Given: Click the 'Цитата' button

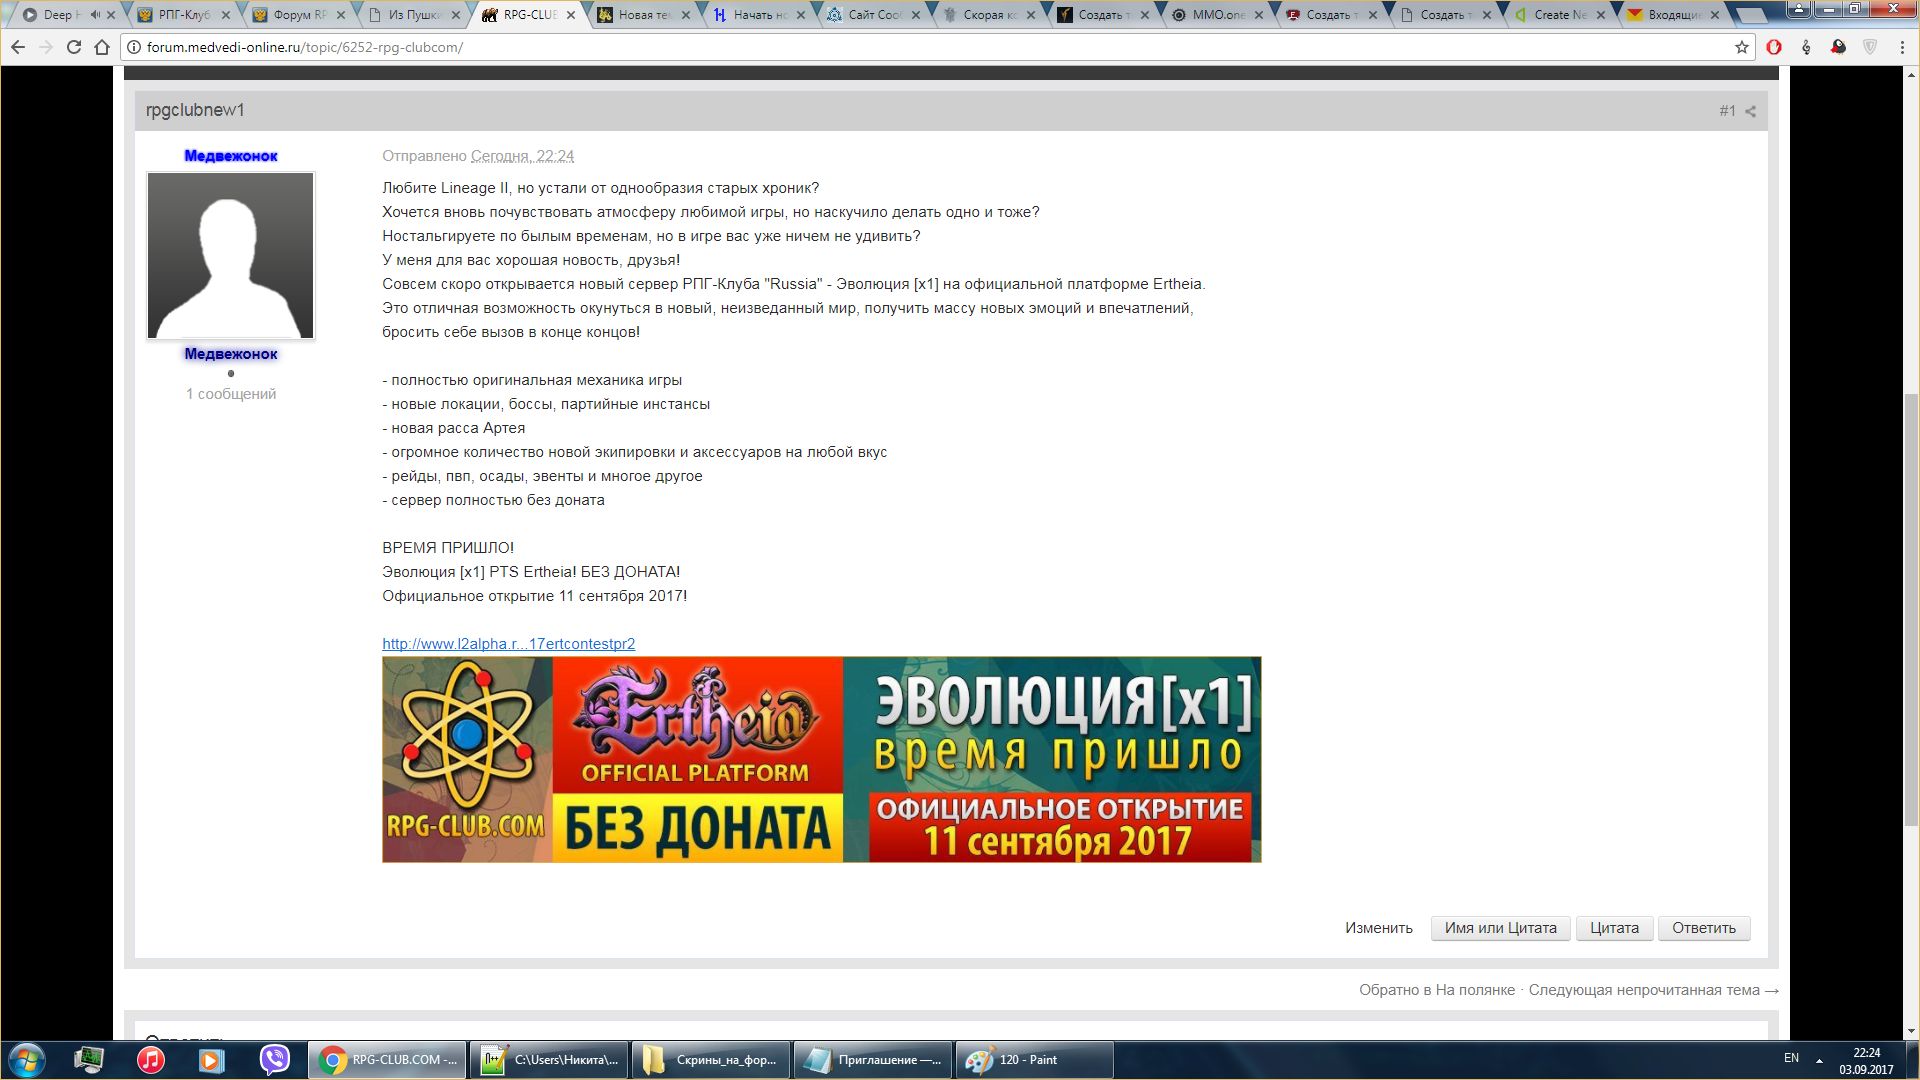Looking at the screenshot, I should coord(1614,928).
